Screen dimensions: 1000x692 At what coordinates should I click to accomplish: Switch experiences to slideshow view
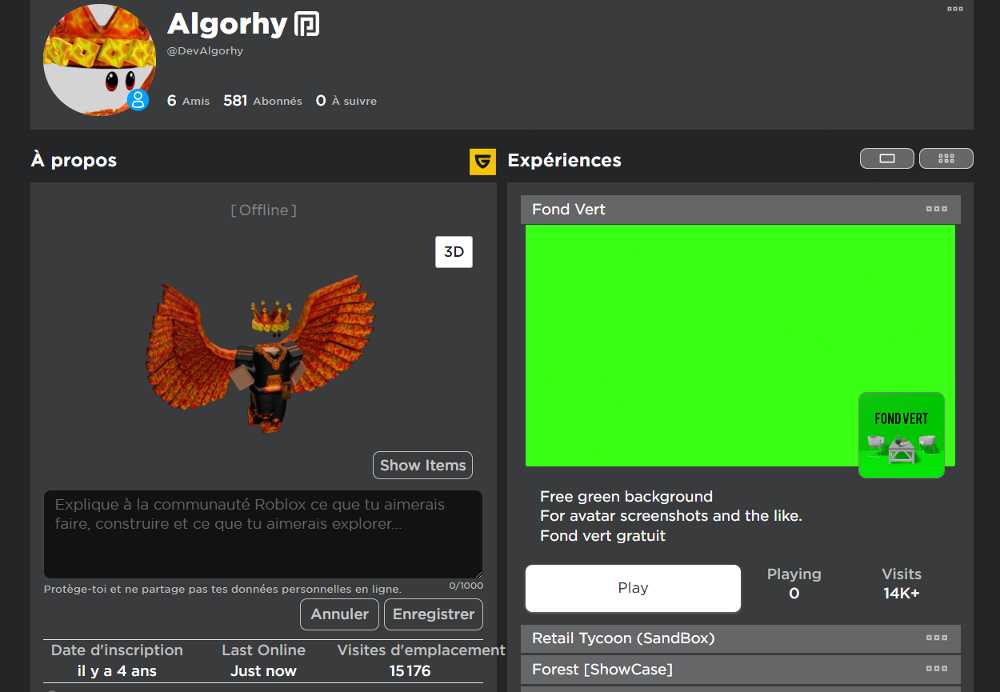pos(887,158)
